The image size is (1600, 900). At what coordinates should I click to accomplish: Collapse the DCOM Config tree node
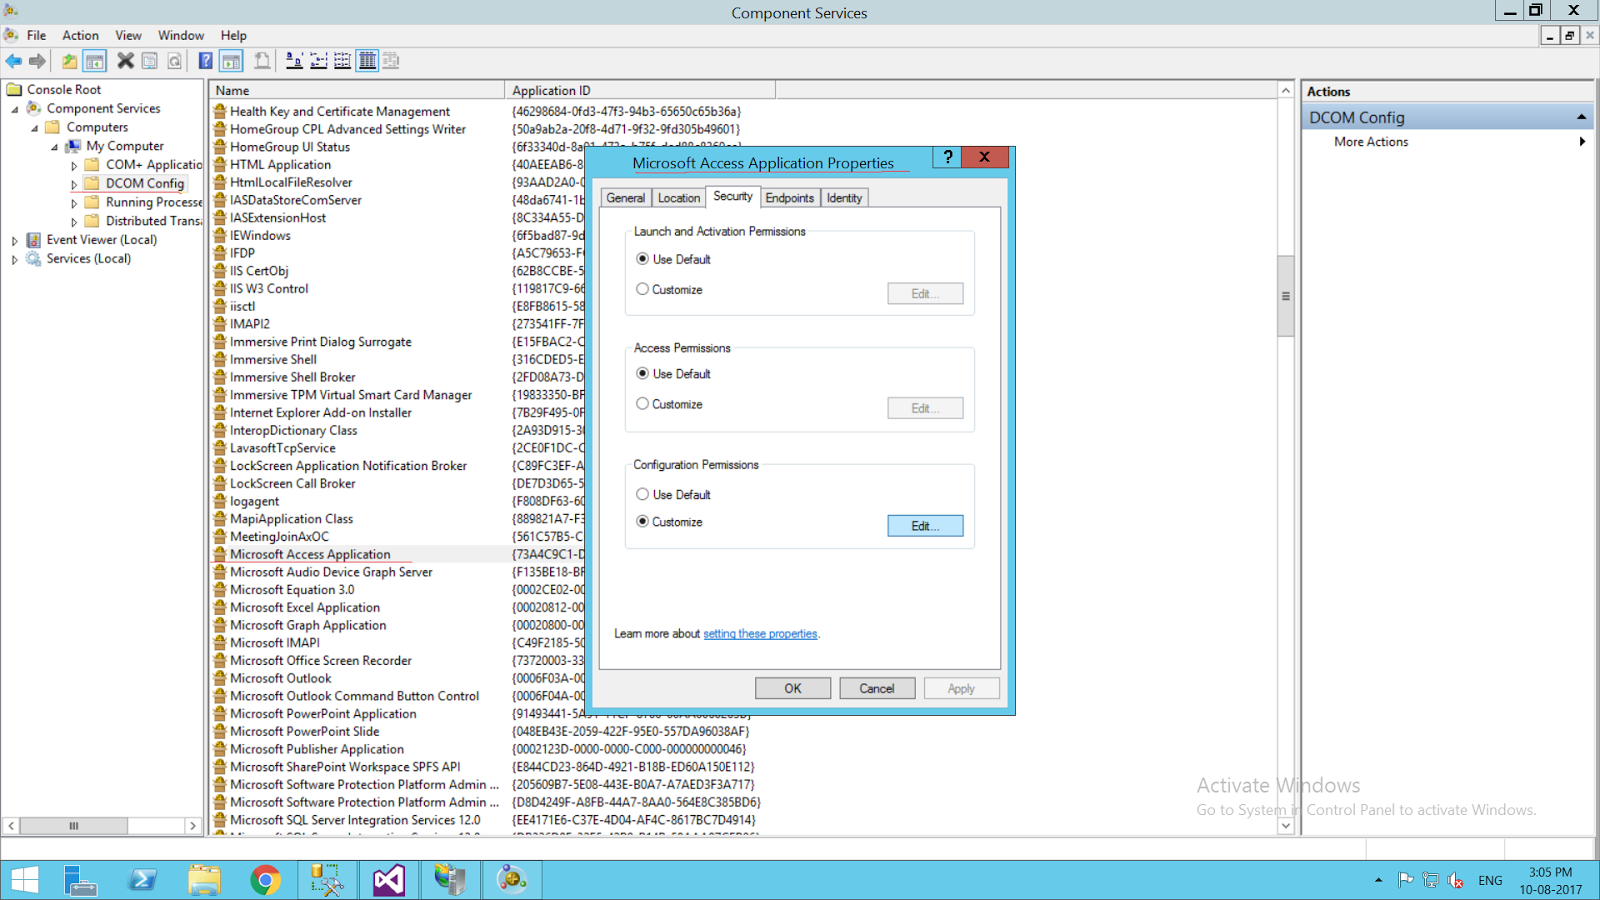(74, 183)
